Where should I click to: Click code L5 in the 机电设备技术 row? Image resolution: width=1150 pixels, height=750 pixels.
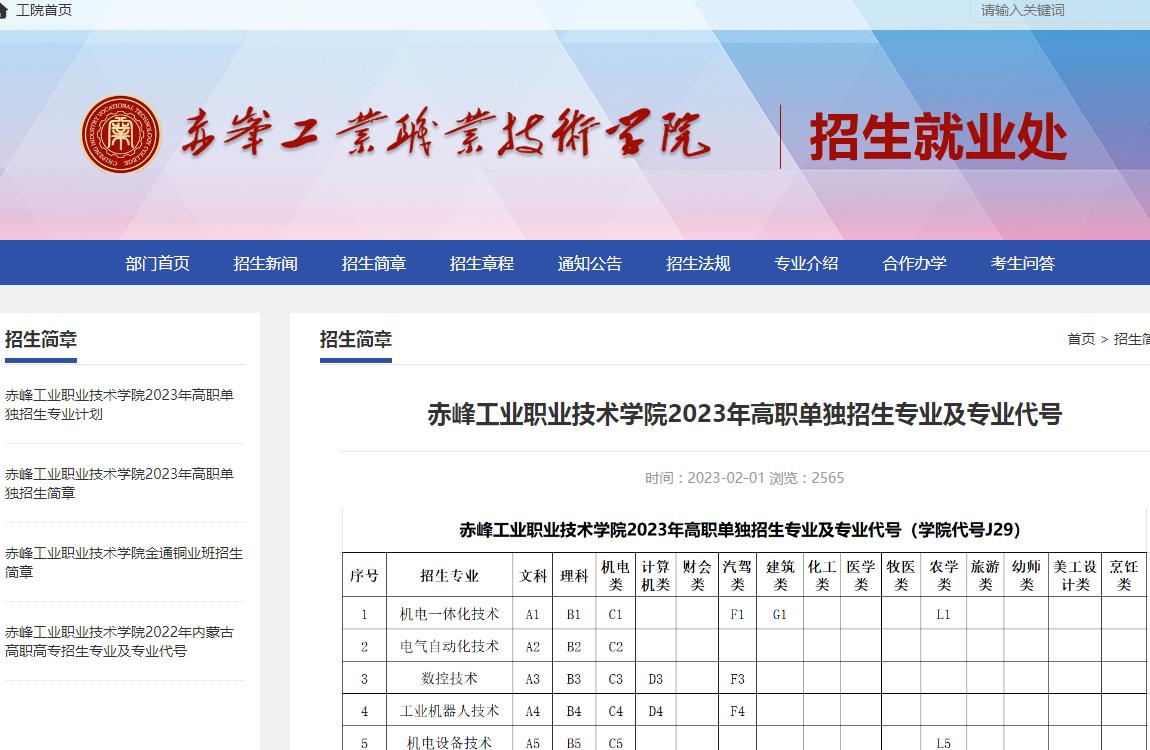(x=943, y=743)
